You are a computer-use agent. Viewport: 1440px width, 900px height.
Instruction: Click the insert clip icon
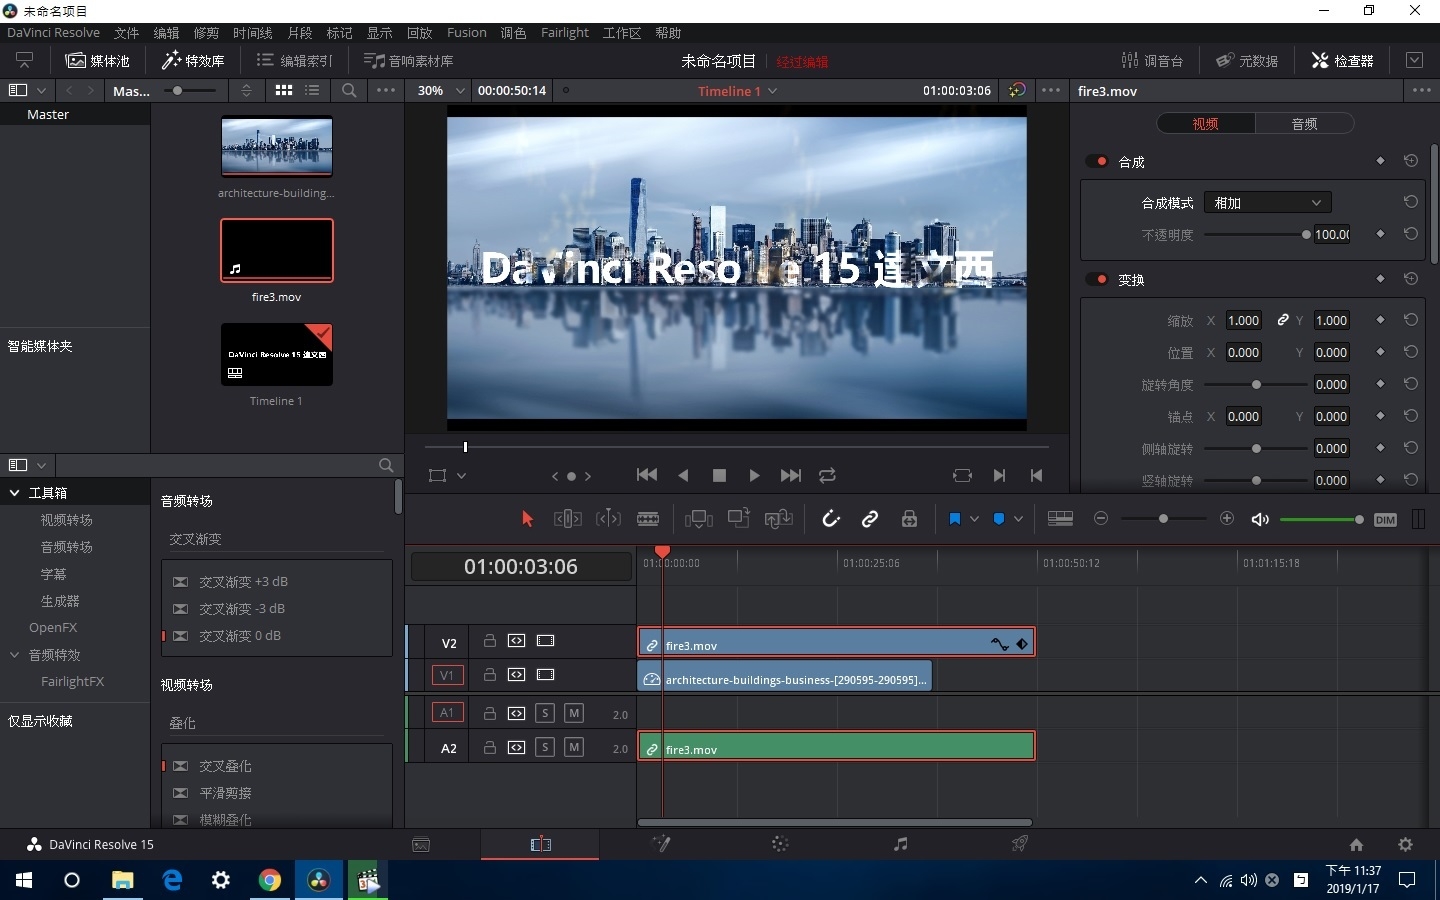pos(699,519)
